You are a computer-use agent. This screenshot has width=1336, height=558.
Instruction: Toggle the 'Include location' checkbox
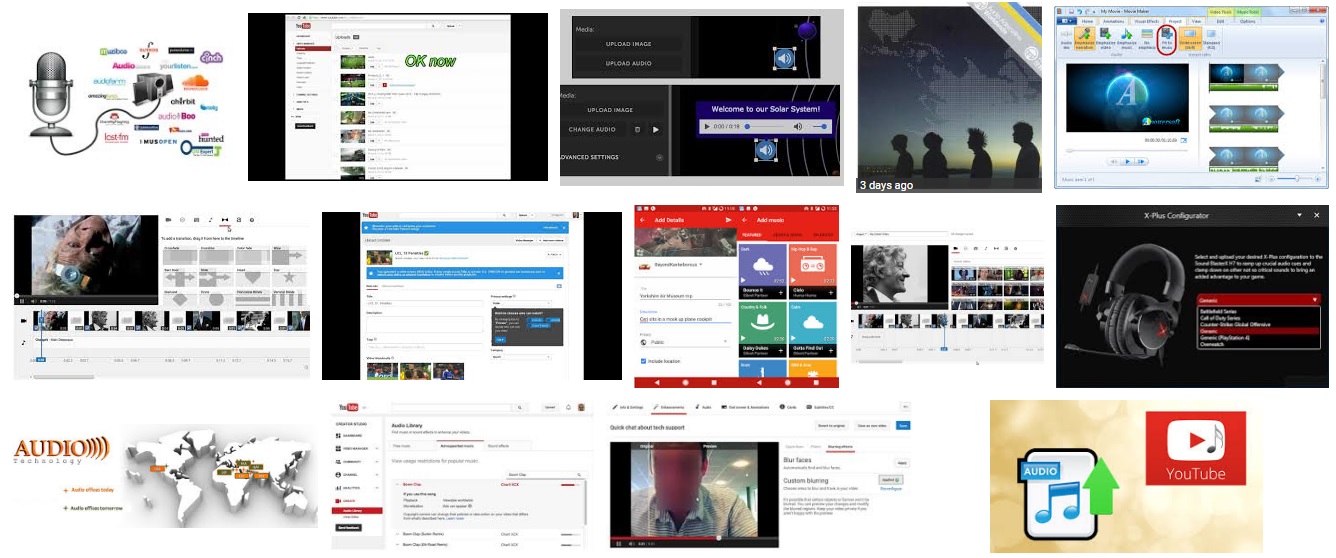[643, 361]
